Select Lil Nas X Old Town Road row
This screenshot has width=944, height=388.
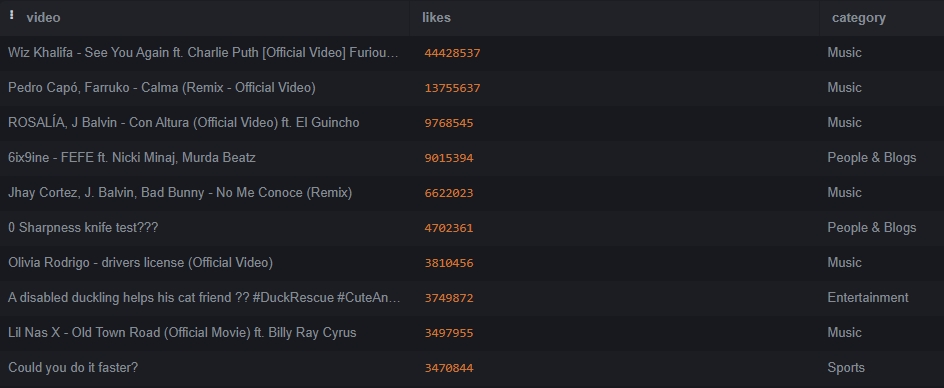click(472, 333)
